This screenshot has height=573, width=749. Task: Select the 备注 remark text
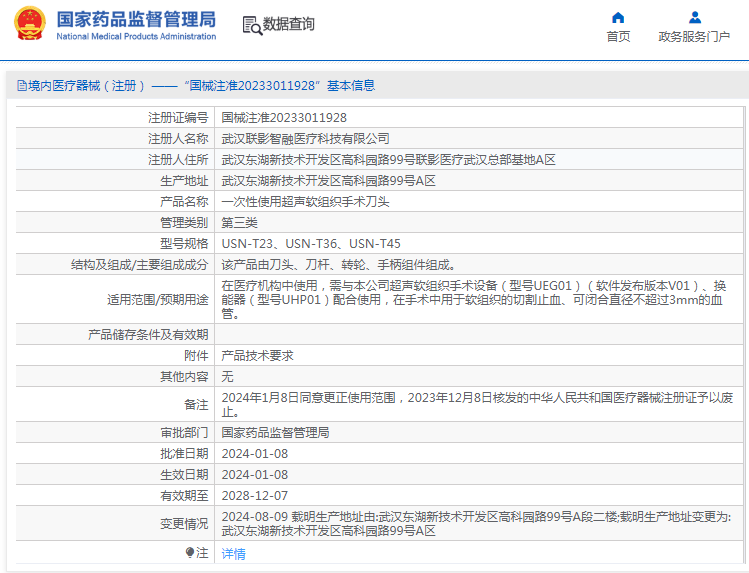click(x=477, y=404)
